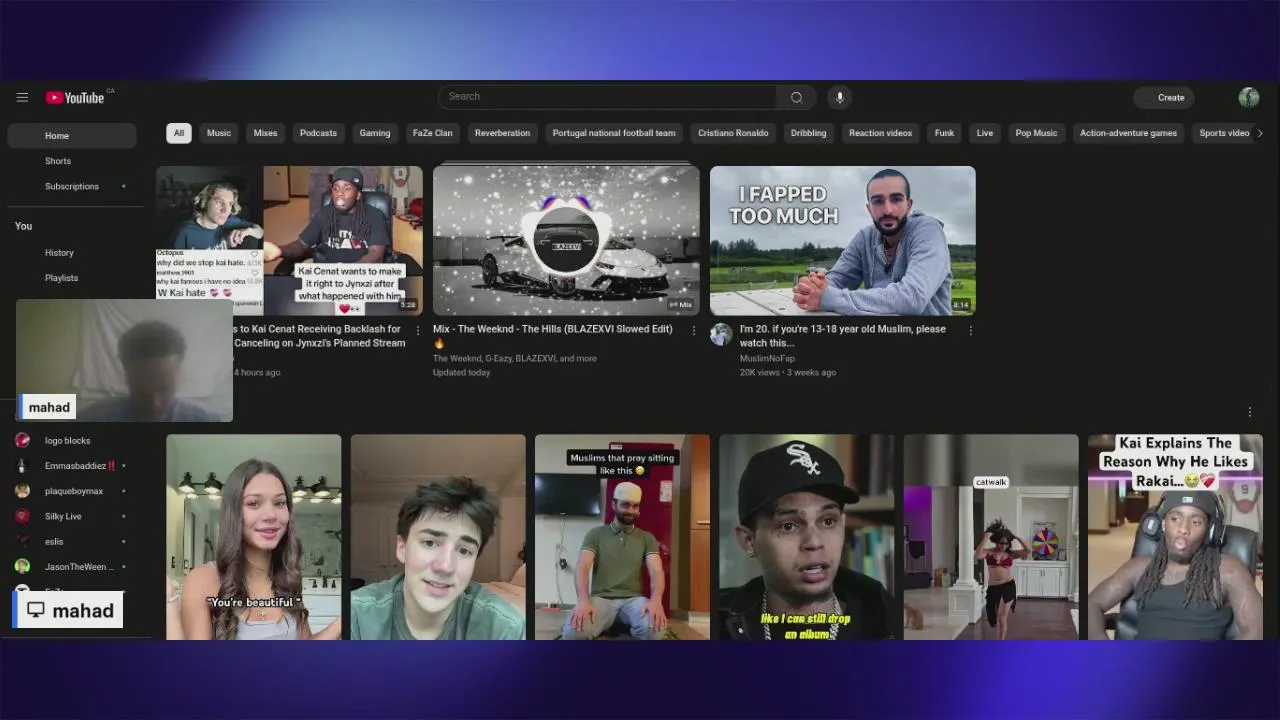Image resolution: width=1280 pixels, height=720 pixels.
Task: Click plaqueboymax channel avatar
Action: click(x=22, y=491)
